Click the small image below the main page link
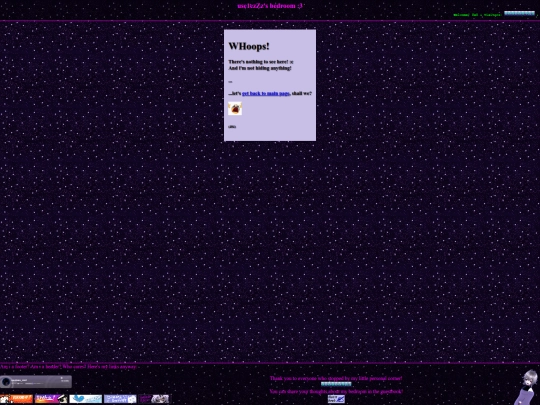 pos(235,108)
